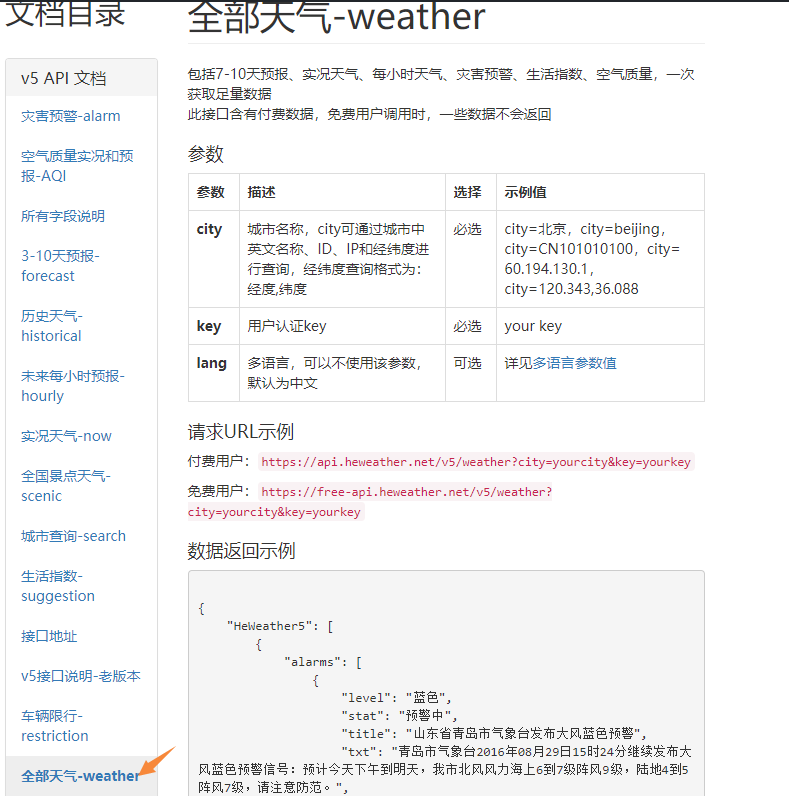Click the page title 全部天气-weather
The image size is (789, 796).
tap(336, 17)
